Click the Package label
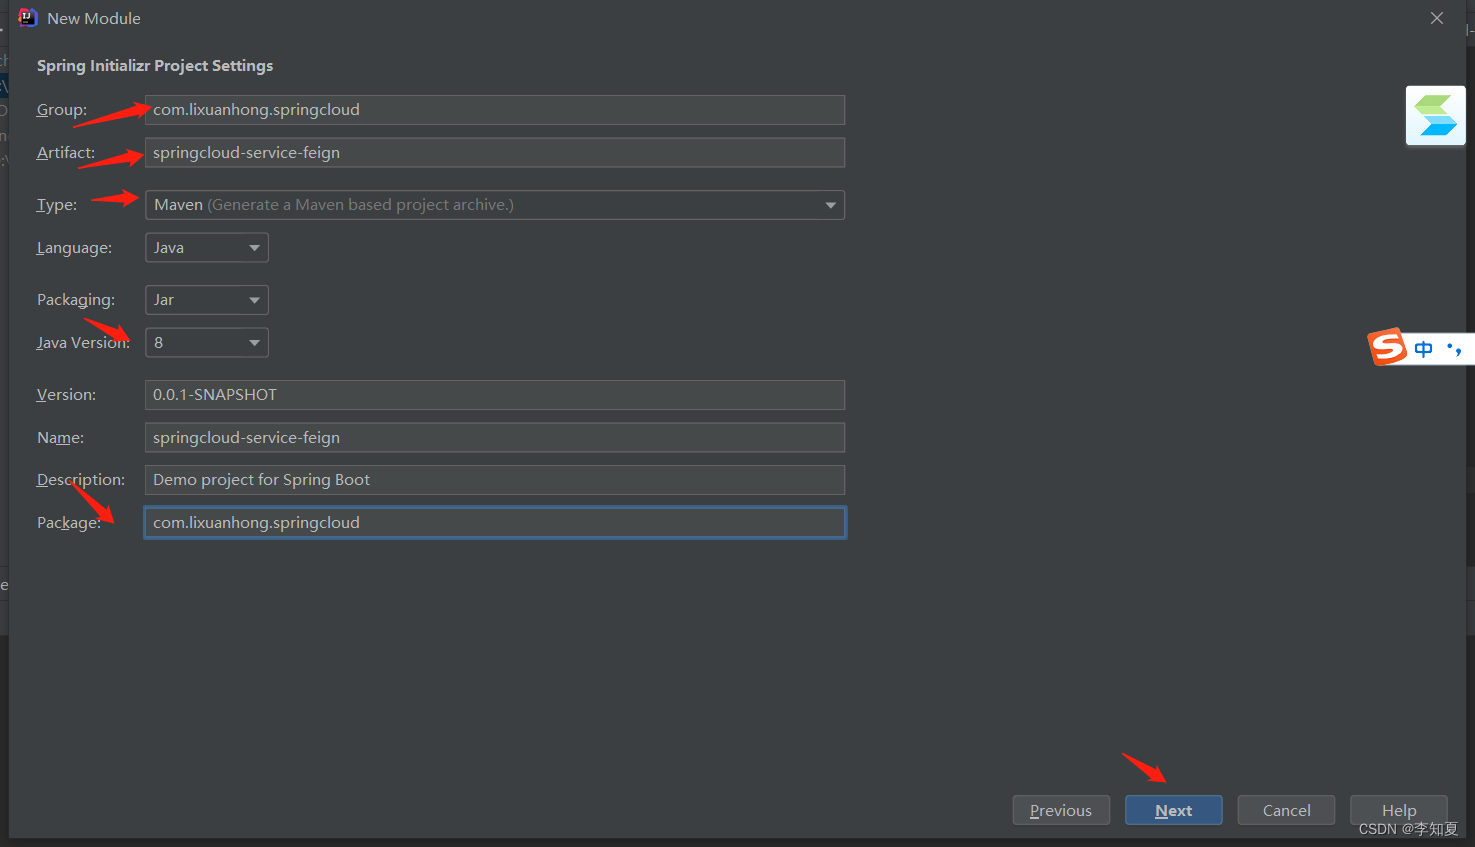The image size is (1475, 847). 69,523
